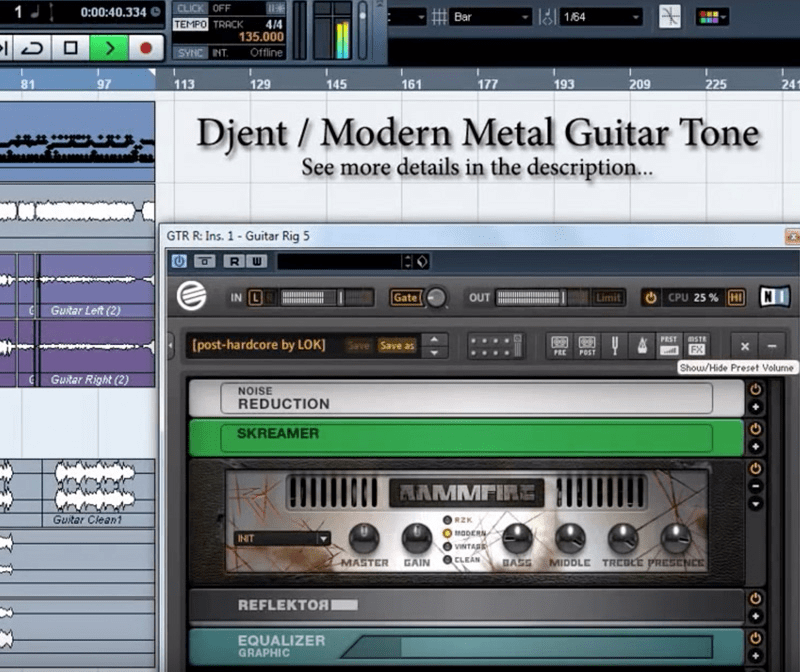Expand the Noise Reduction module with plus

pyautogui.click(x=756, y=407)
